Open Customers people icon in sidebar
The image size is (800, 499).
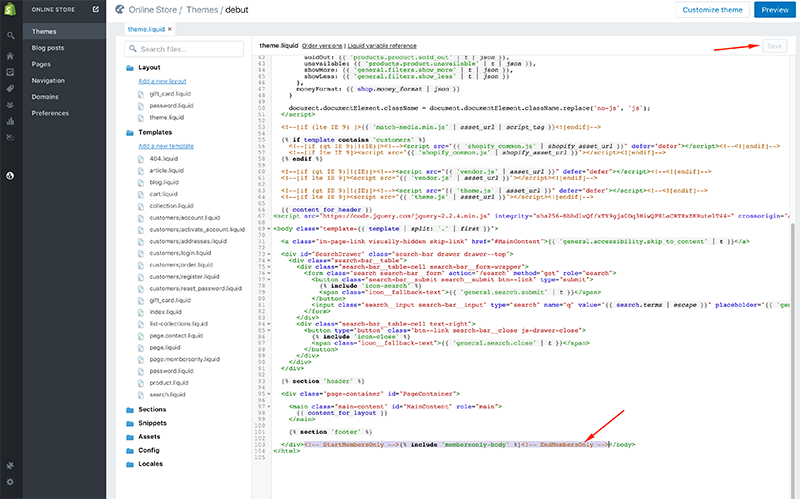[10, 105]
